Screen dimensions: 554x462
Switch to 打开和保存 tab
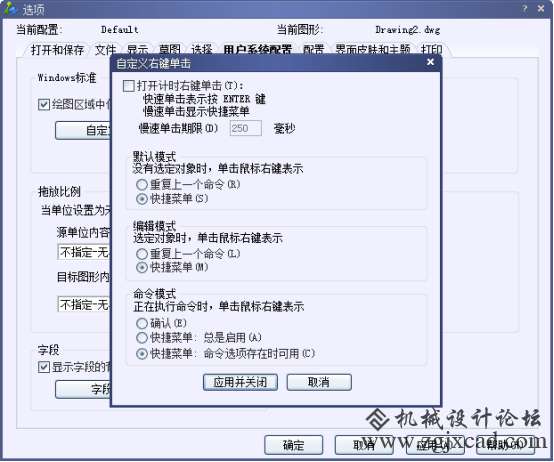(x=57, y=50)
